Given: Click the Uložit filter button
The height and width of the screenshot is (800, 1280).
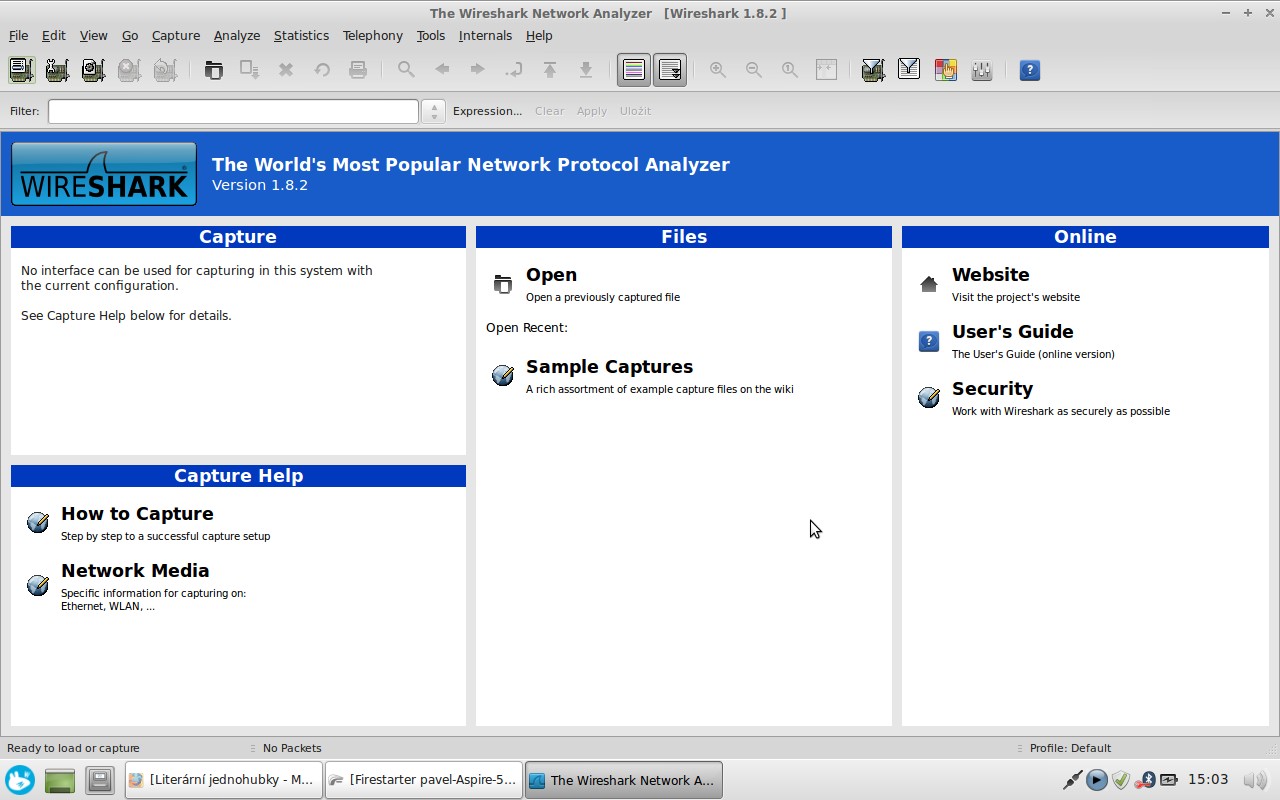Looking at the screenshot, I should 635,111.
